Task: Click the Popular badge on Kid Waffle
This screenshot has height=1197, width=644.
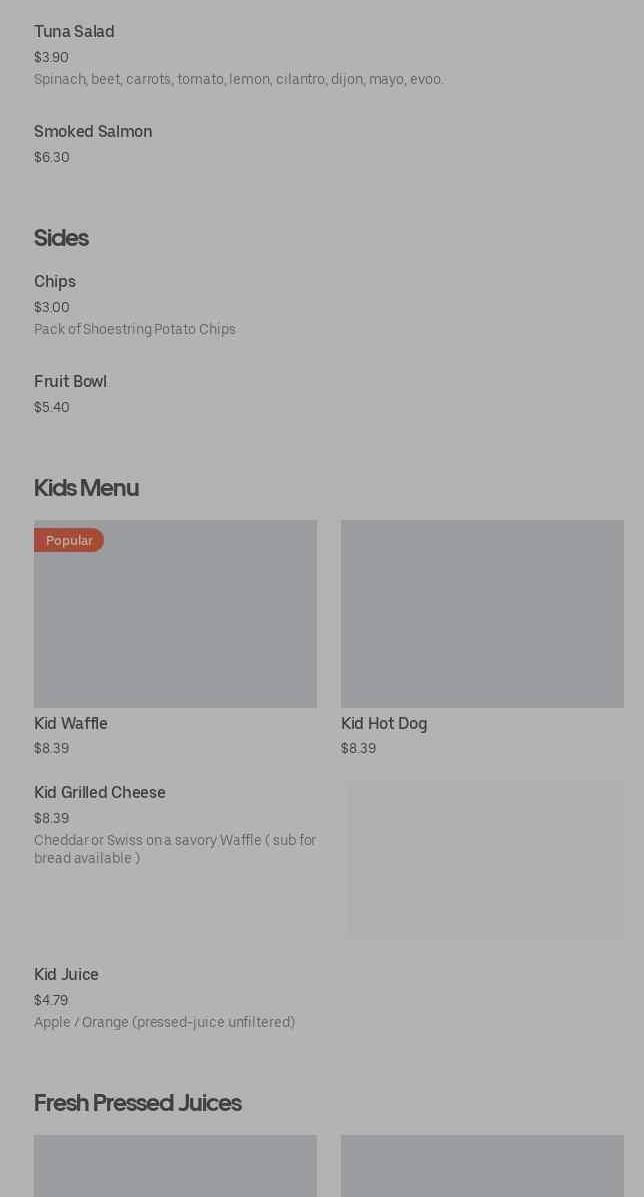Action: coord(69,540)
